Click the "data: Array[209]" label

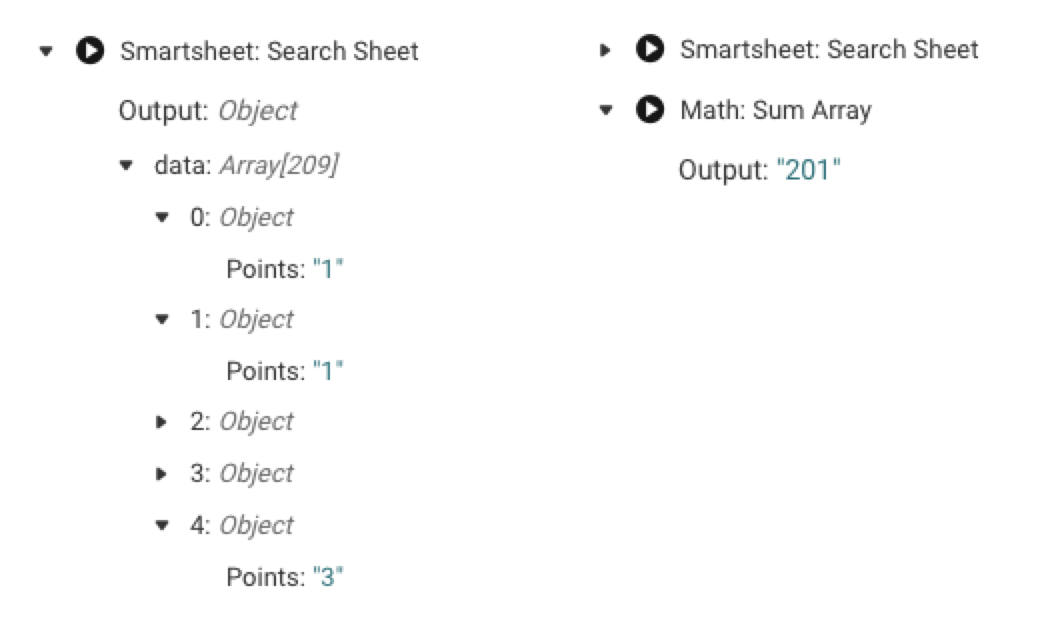coord(245,165)
